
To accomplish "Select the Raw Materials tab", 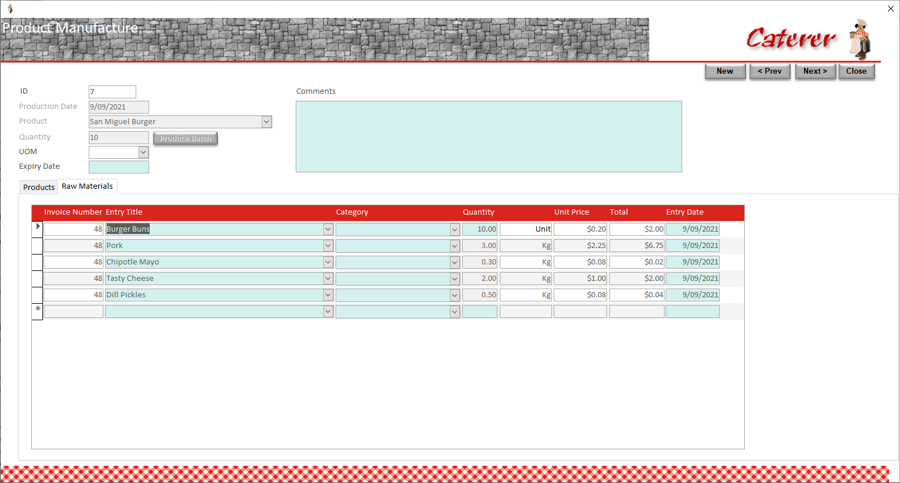I will coord(87,186).
